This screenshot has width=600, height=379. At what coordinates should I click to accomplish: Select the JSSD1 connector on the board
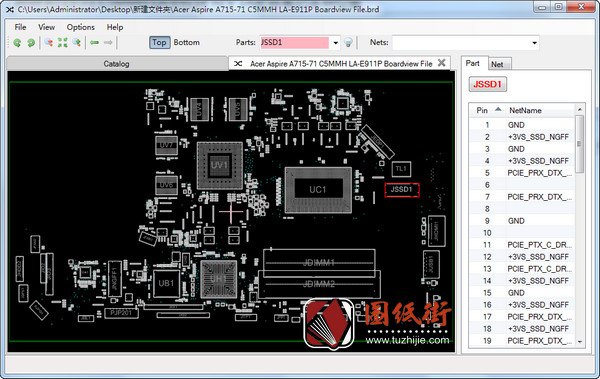point(402,190)
